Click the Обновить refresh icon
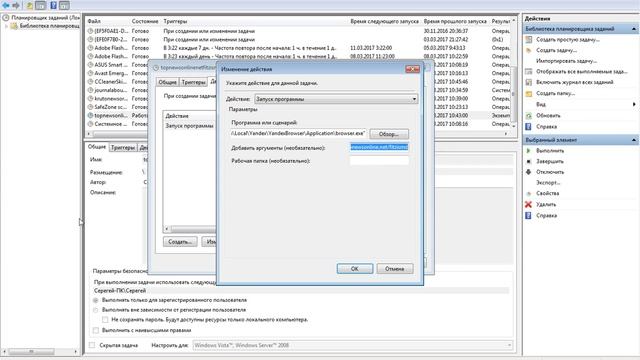640x360 pixels. 529,116
